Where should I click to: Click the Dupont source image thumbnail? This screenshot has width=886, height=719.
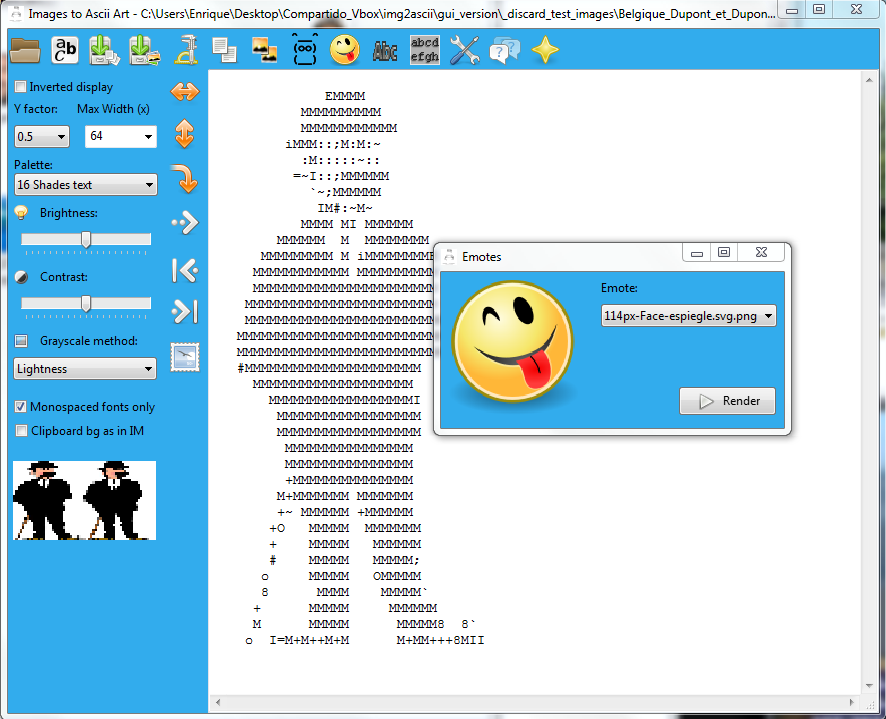click(x=84, y=500)
